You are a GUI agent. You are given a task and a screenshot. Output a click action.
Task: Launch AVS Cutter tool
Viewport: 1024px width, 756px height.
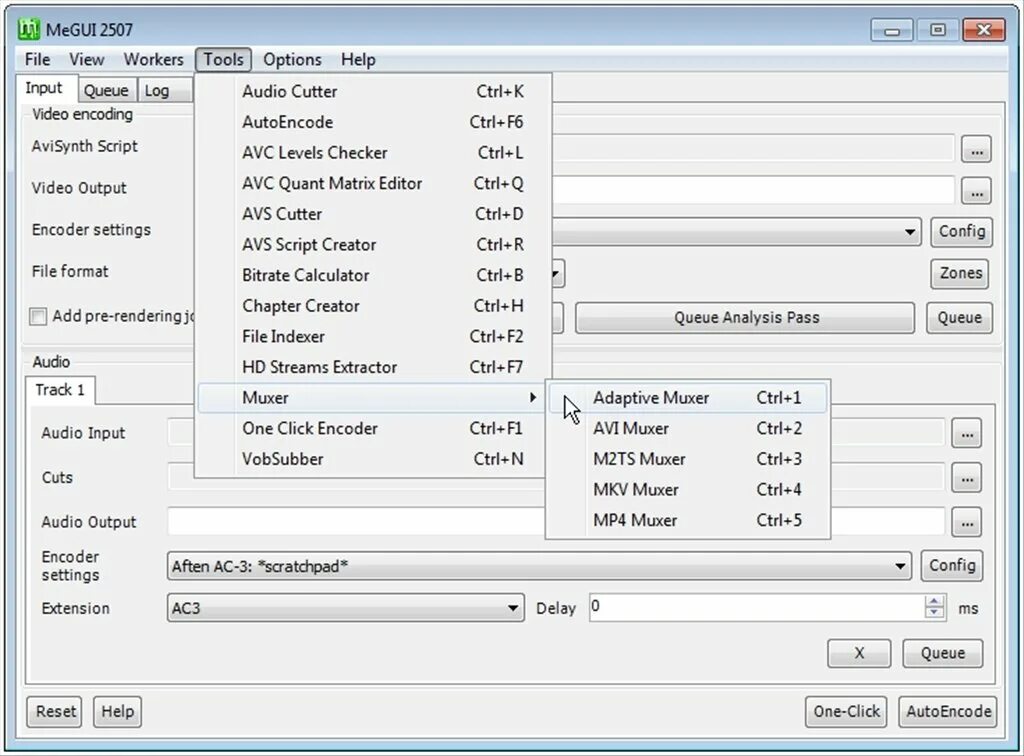[x=374, y=214]
